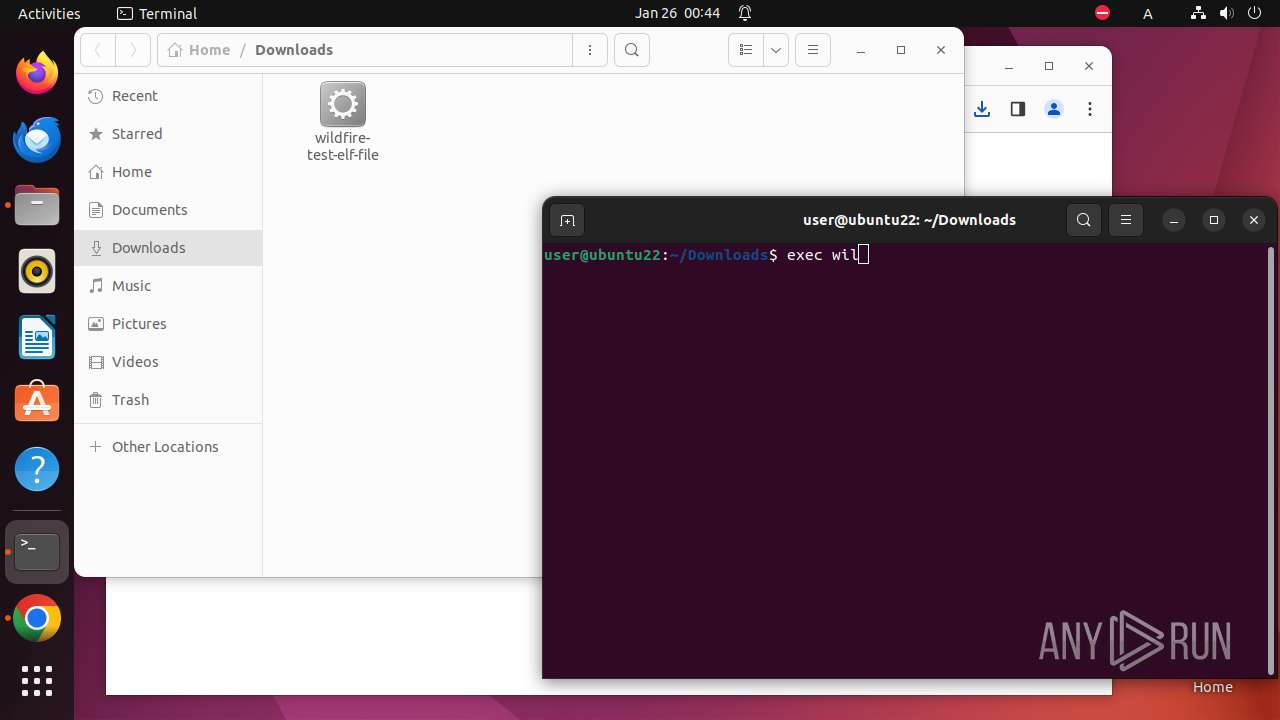Minimize the terminal window

point(1174,220)
